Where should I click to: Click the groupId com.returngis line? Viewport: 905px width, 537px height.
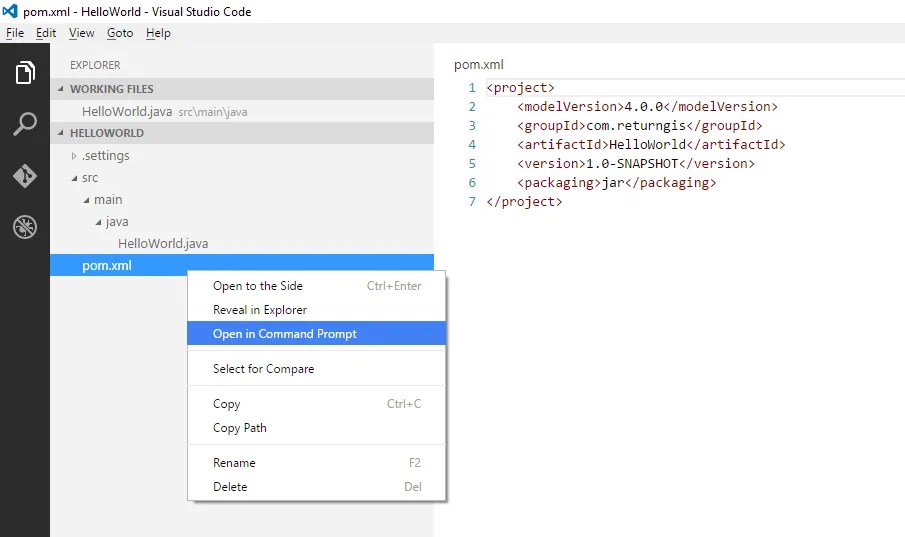click(x=640, y=126)
